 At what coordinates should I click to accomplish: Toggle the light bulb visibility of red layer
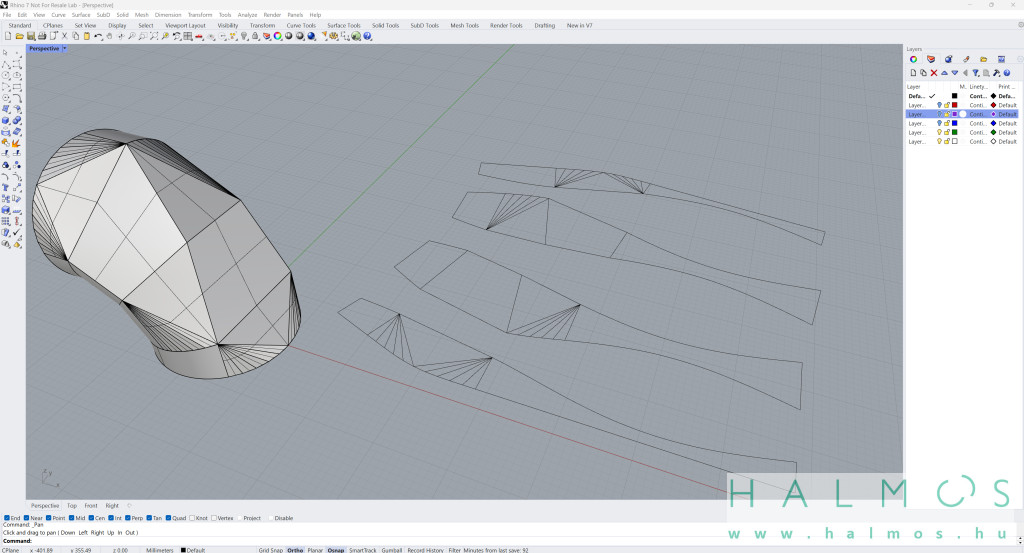[939, 105]
